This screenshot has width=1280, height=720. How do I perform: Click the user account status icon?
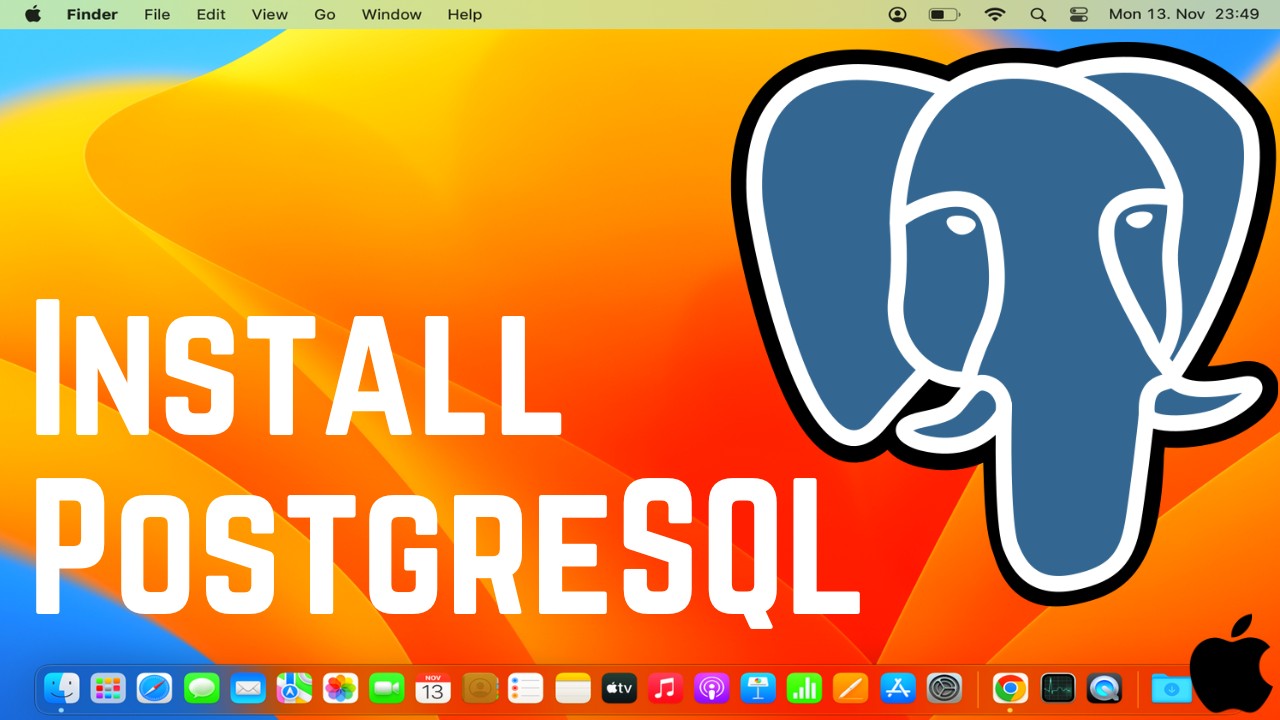tap(898, 14)
